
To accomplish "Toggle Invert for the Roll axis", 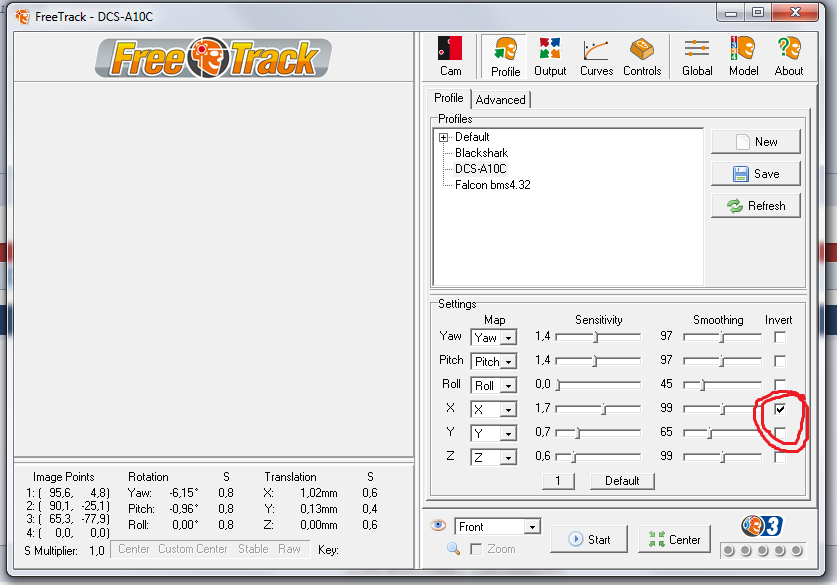I will (780, 385).
